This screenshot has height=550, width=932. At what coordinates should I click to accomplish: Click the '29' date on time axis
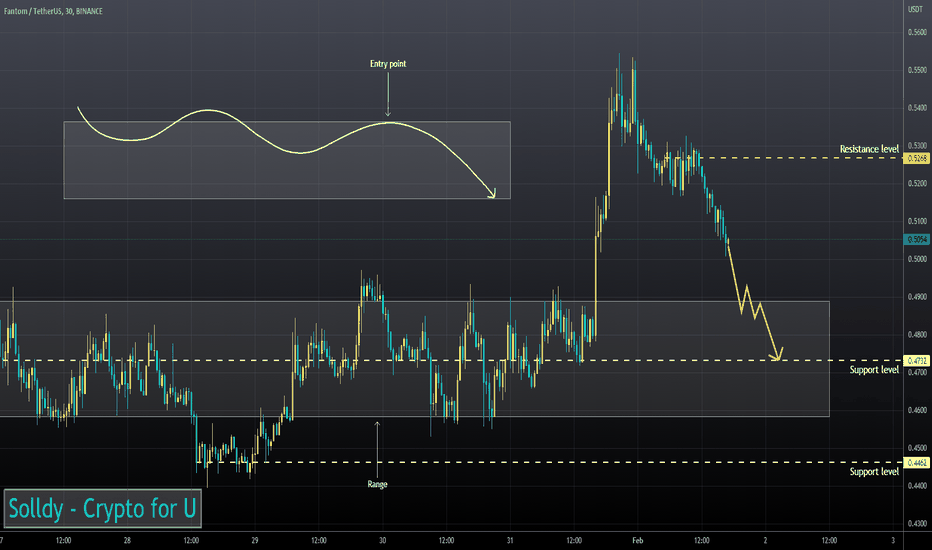tap(255, 540)
